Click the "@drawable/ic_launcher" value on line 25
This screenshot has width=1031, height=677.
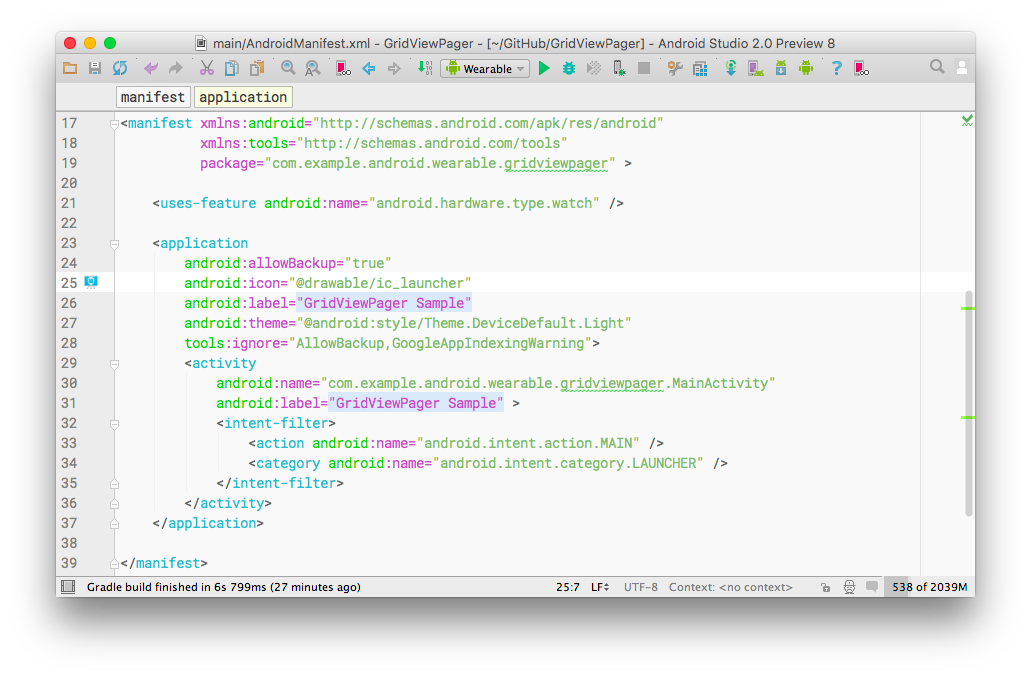(x=380, y=283)
